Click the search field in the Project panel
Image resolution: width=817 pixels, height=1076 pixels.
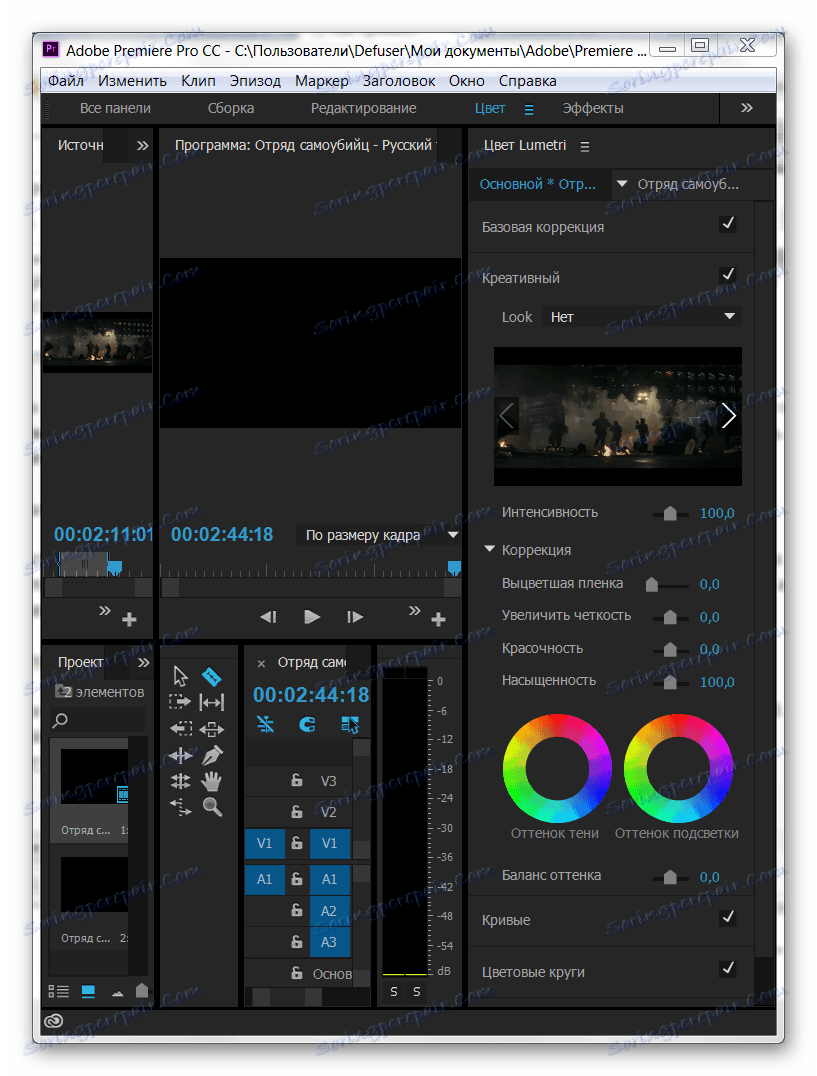[x=97, y=720]
